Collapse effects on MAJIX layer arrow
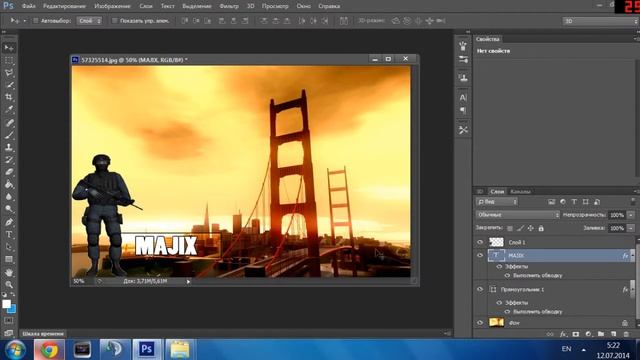Image resolution: width=640 pixels, height=360 pixels. [x=633, y=256]
